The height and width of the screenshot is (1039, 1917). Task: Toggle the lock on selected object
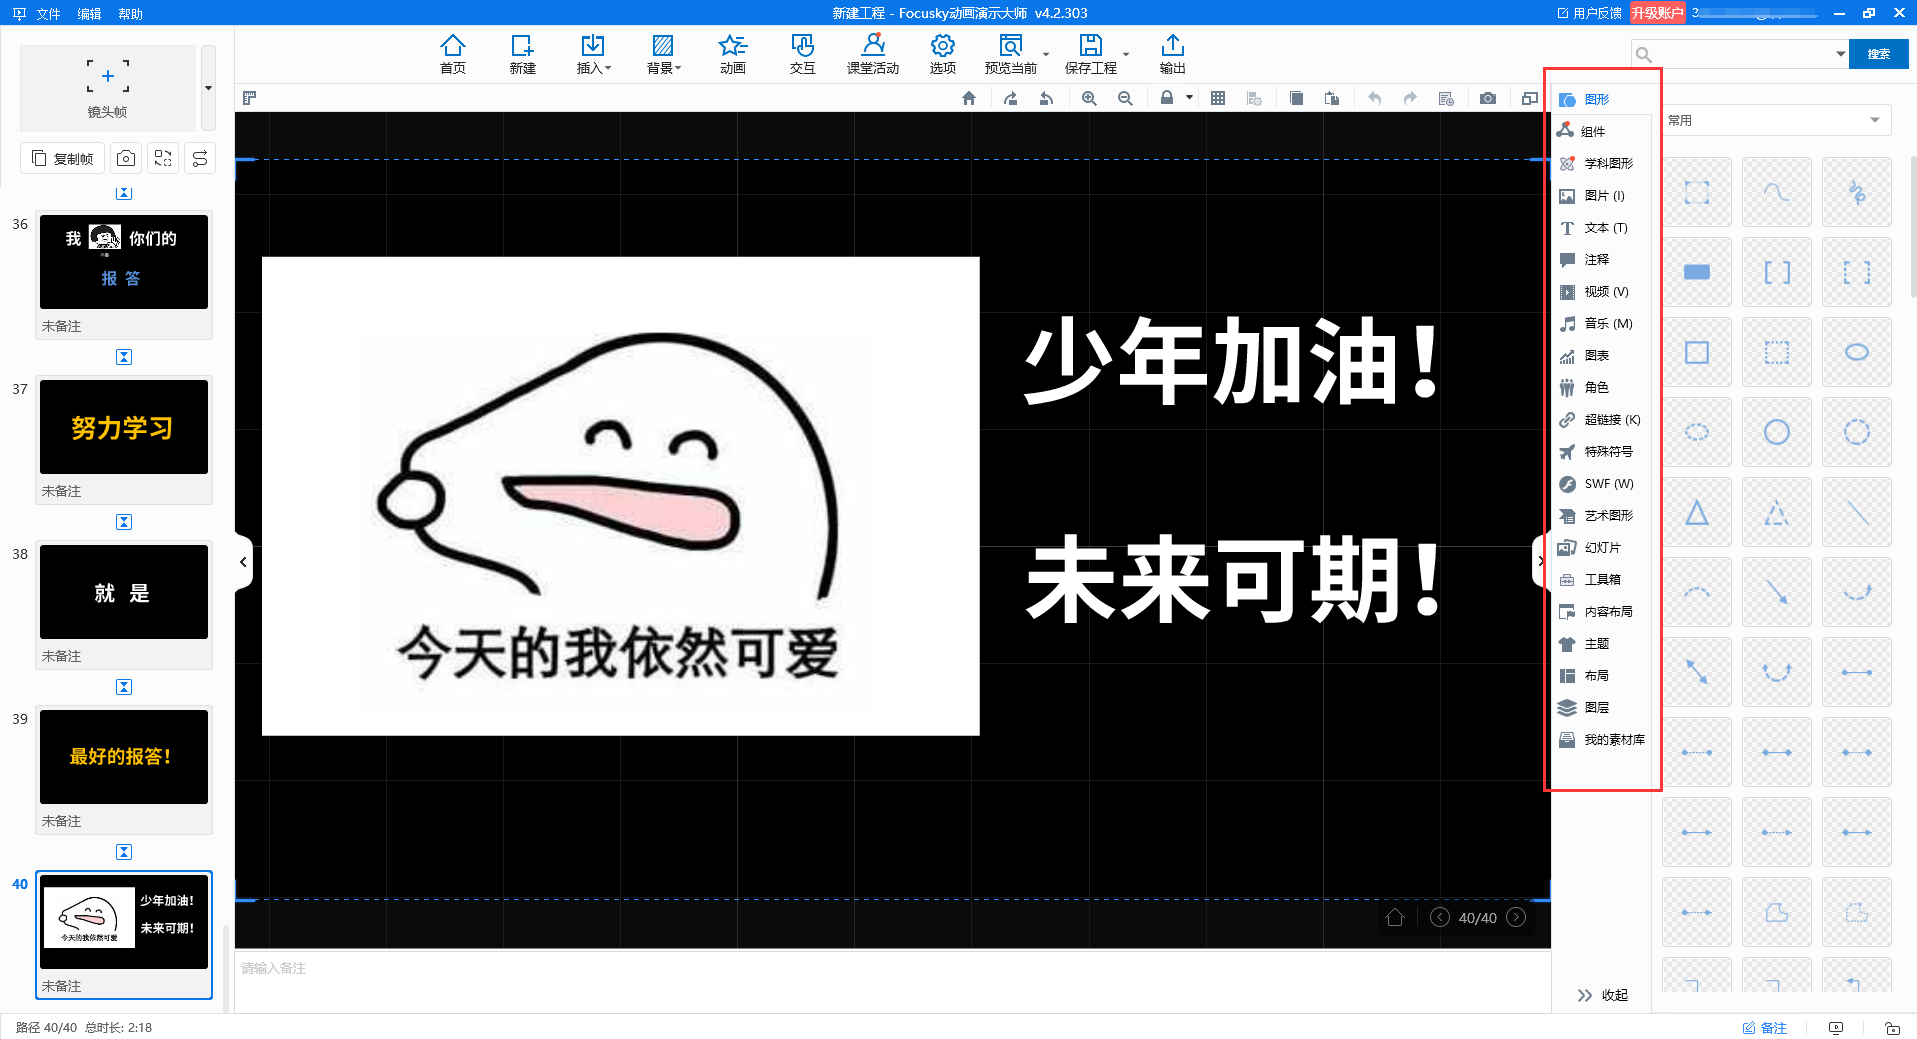pos(1165,98)
